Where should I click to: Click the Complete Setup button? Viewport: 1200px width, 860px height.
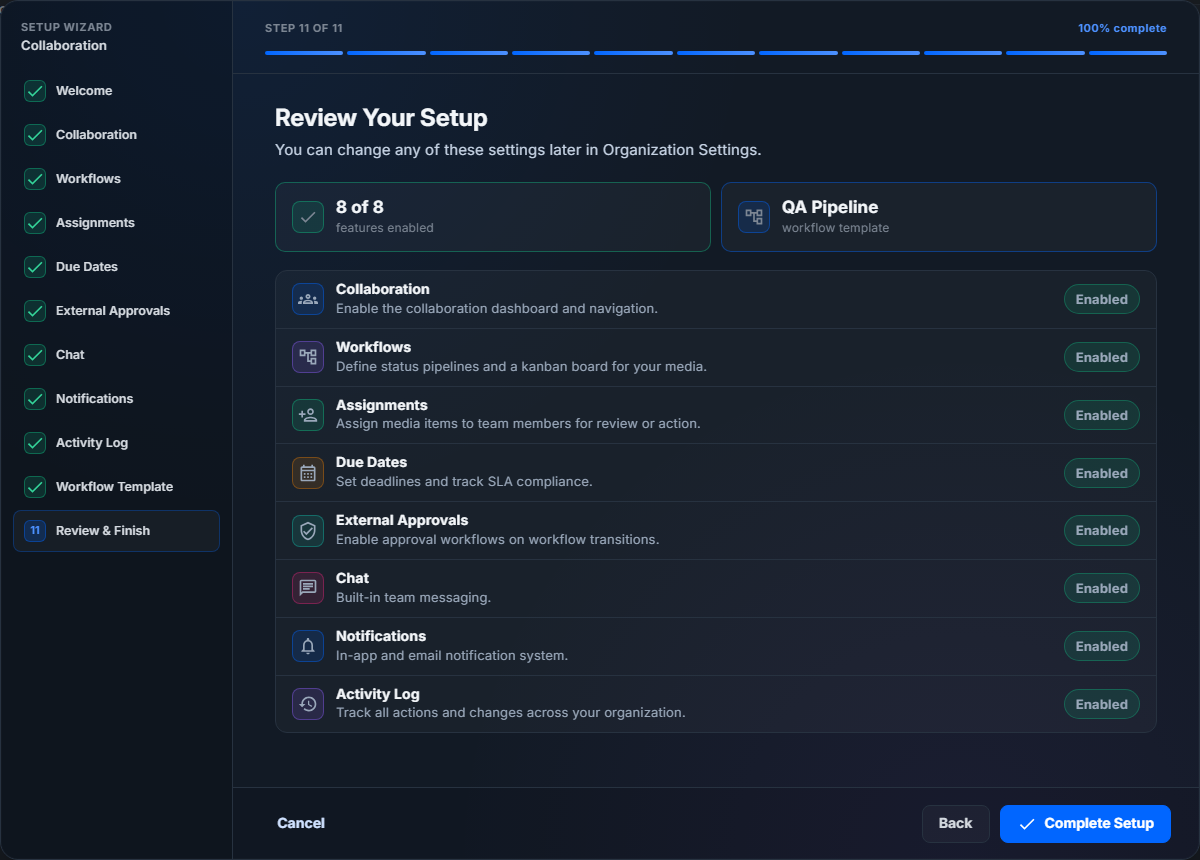point(1085,824)
